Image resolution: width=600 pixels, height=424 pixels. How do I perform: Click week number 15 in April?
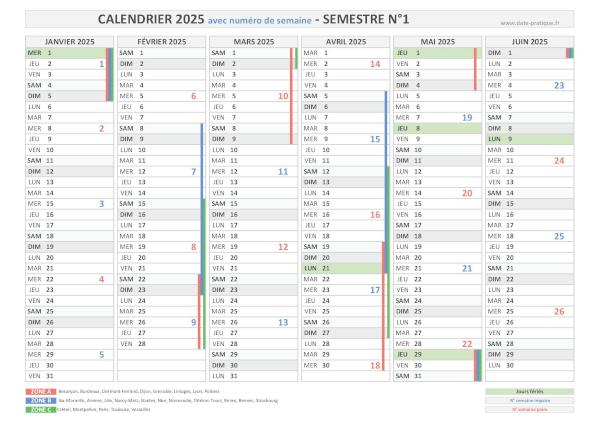coord(375,139)
